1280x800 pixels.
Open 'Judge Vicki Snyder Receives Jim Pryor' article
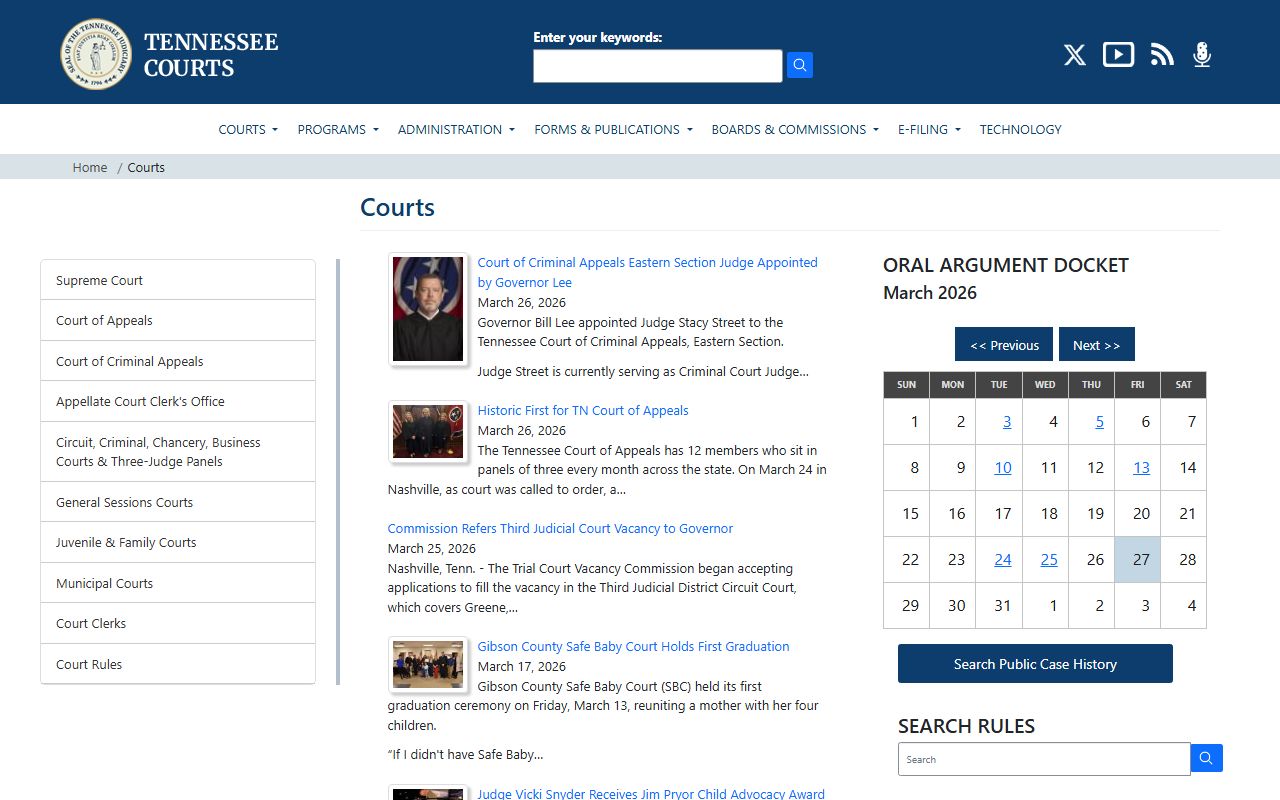coord(651,794)
